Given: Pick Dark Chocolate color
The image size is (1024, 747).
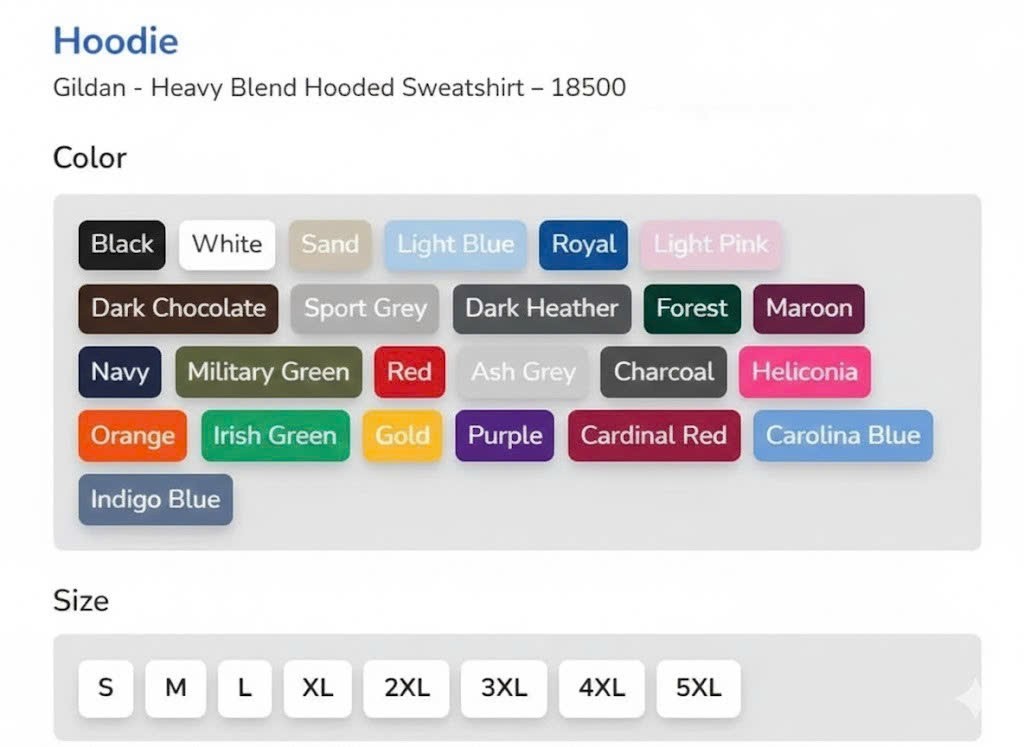Looking at the screenshot, I should point(178,309).
